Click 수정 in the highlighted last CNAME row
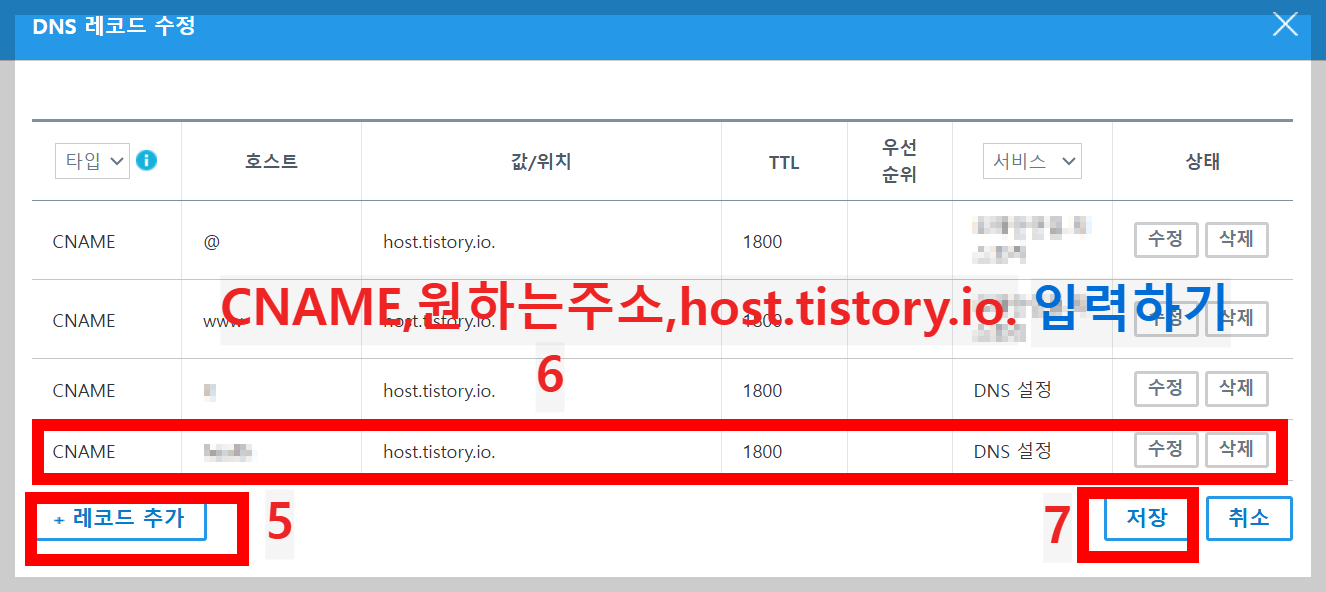Image resolution: width=1326 pixels, height=592 pixels. click(x=1166, y=449)
